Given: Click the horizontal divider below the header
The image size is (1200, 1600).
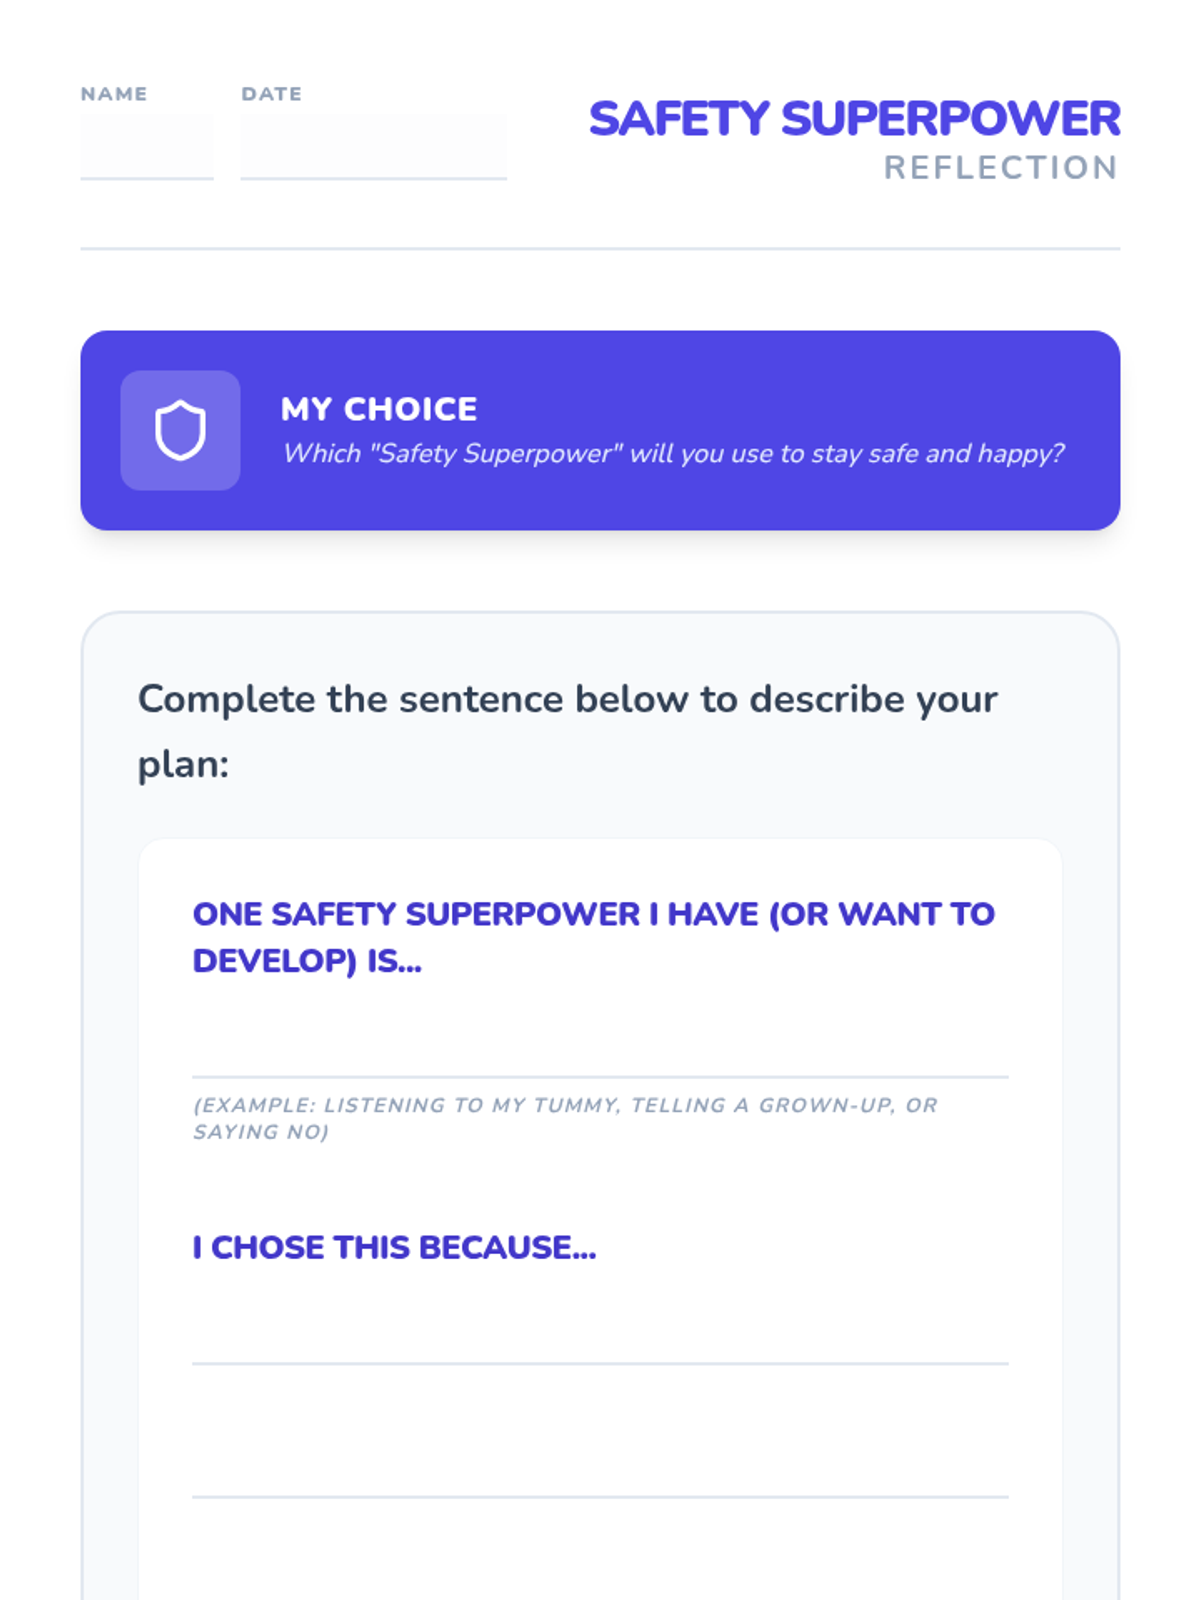Looking at the screenshot, I should coord(600,249).
